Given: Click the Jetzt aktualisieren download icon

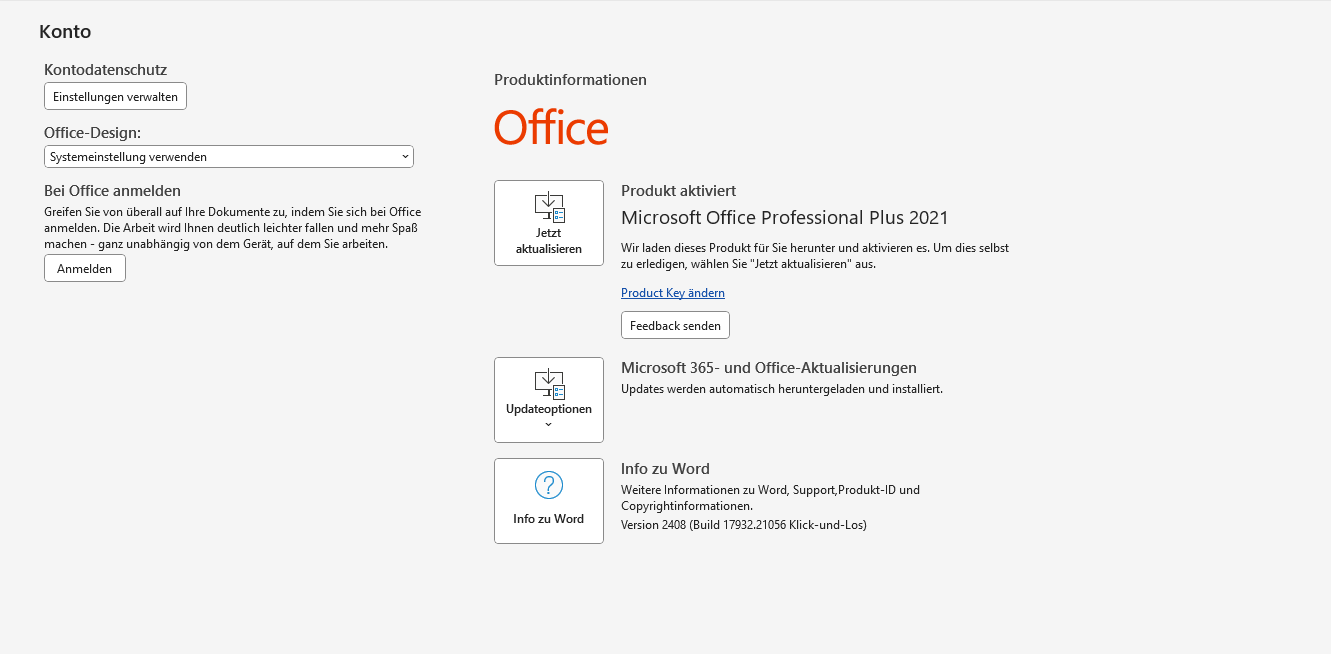Looking at the screenshot, I should pos(549,208).
